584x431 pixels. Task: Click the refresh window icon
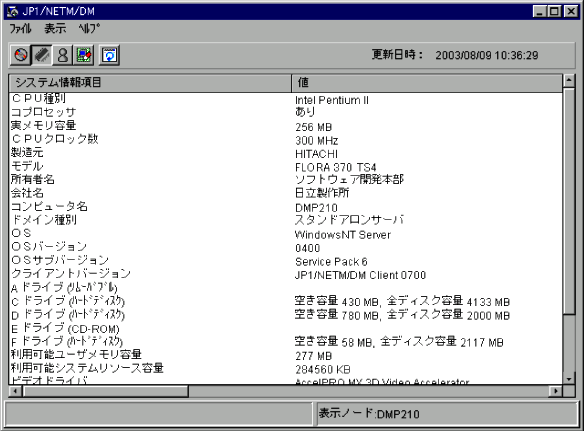[x=109, y=56]
